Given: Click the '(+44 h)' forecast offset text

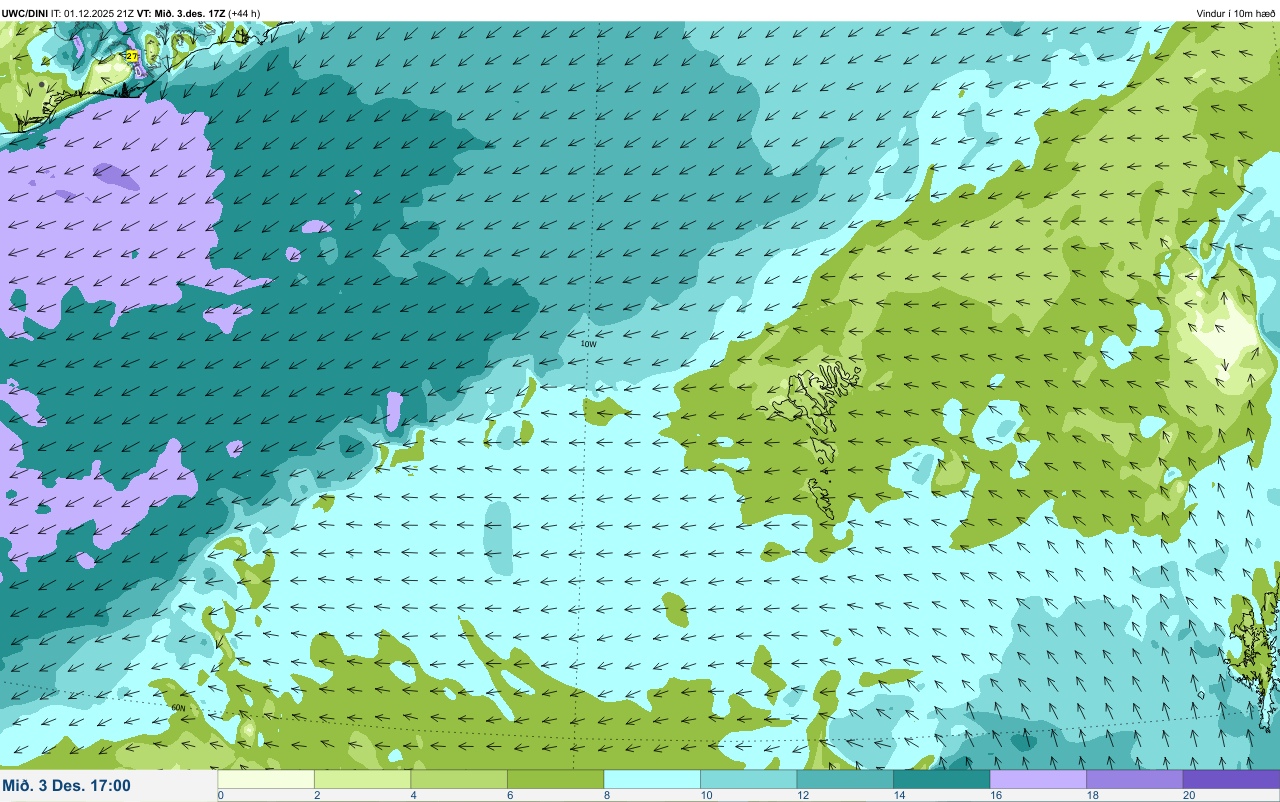Looking at the screenshot, I should (x=244, y=13).
